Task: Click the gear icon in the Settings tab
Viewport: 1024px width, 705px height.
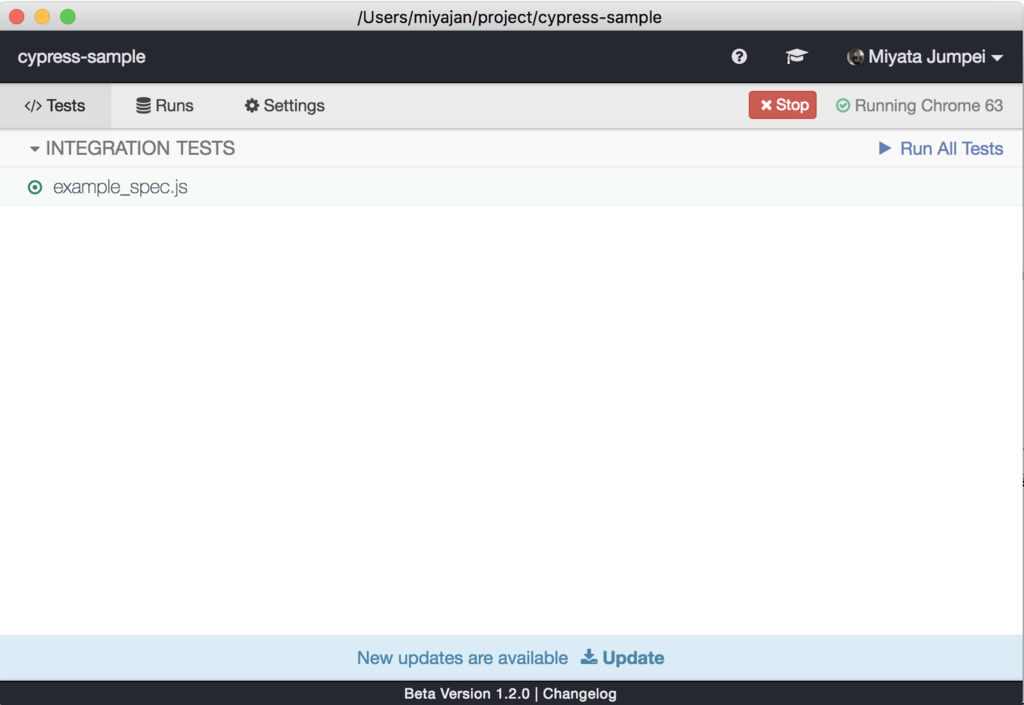Action: click(x=252, y=105)
